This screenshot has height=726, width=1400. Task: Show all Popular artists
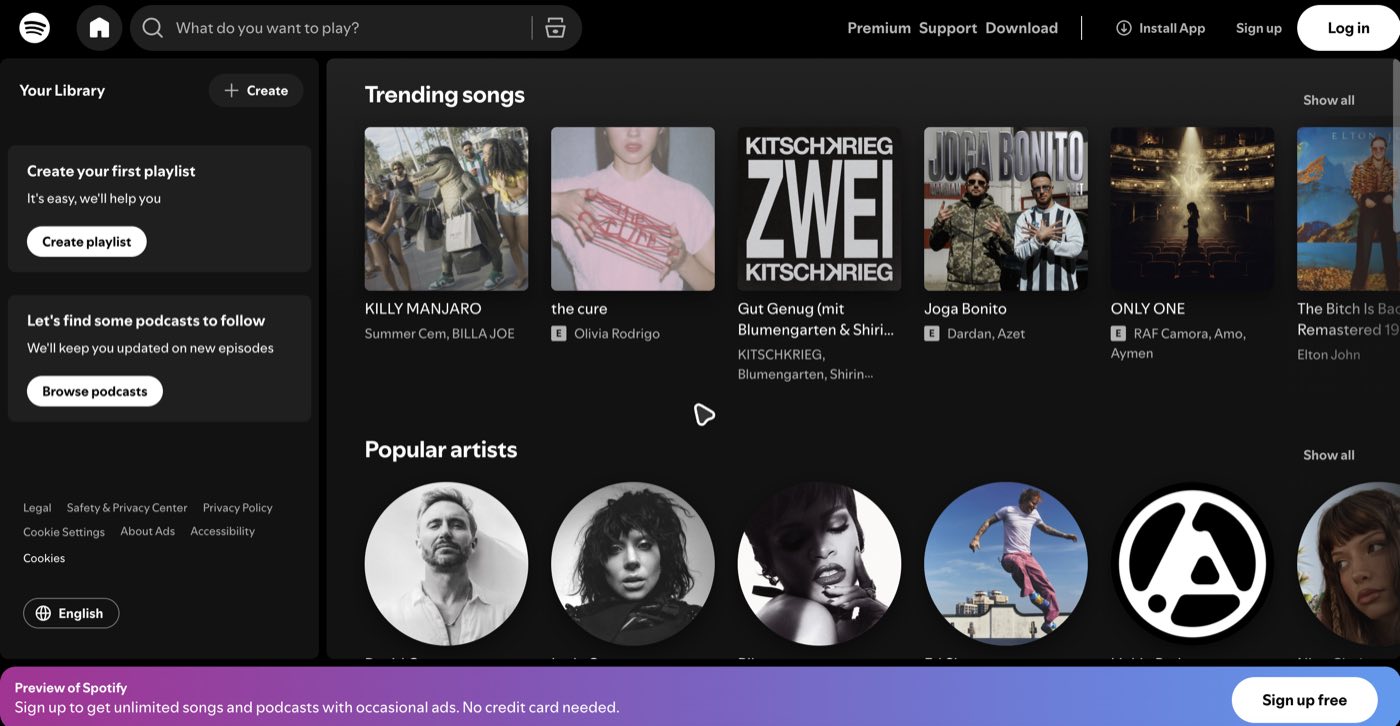coord(1328,455)
